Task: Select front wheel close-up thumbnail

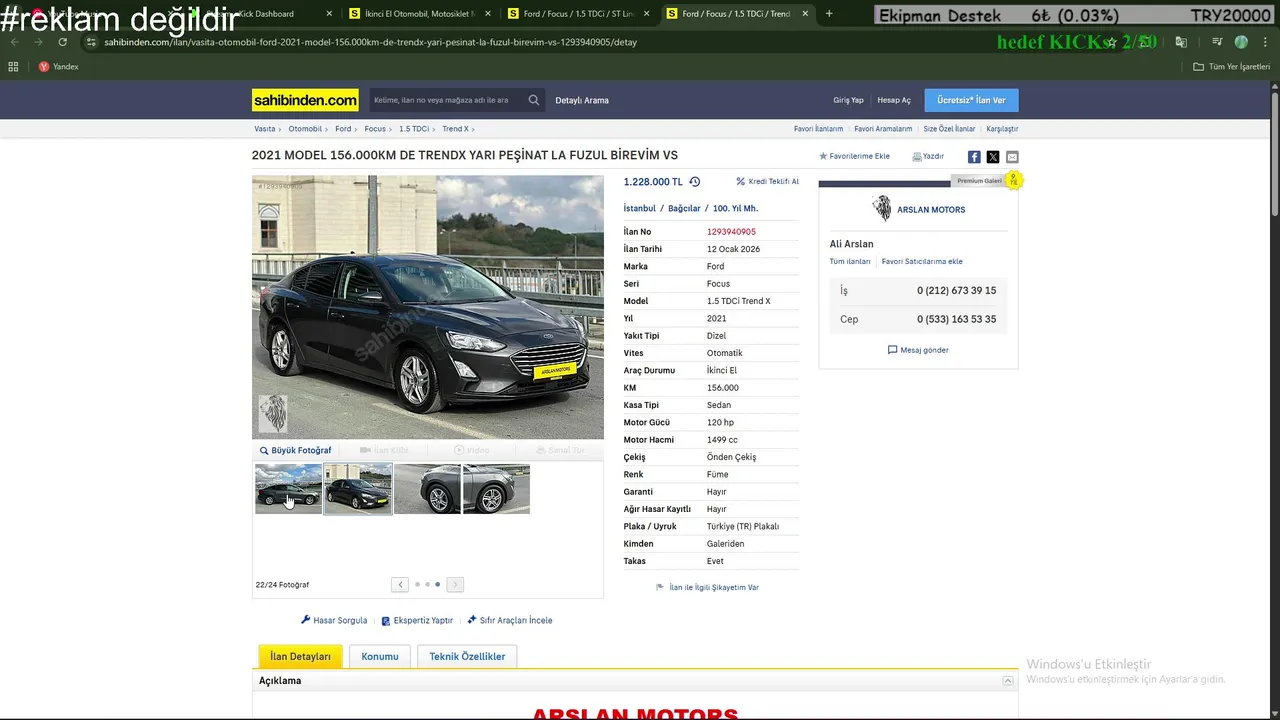Action: 427,489
